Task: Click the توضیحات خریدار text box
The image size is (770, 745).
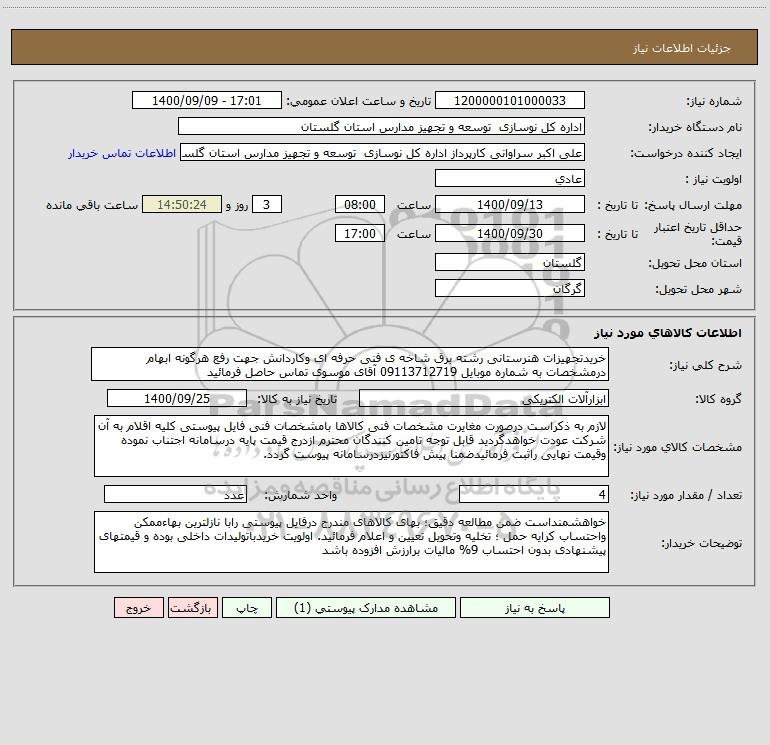Action: click(x=351, y=542)
